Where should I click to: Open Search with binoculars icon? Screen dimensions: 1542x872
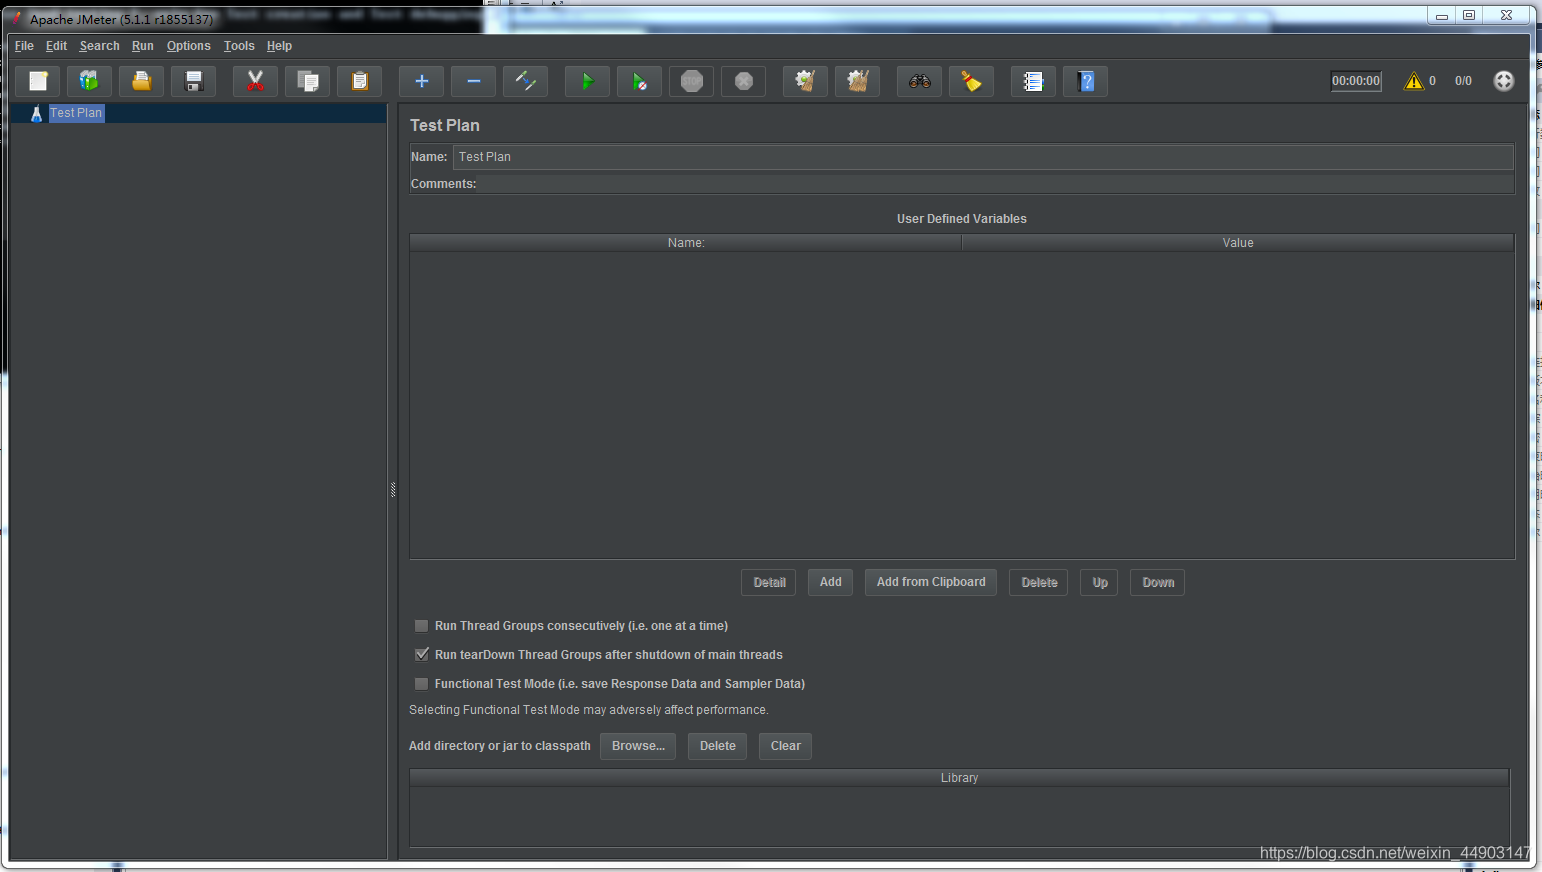tap(920, 81)
